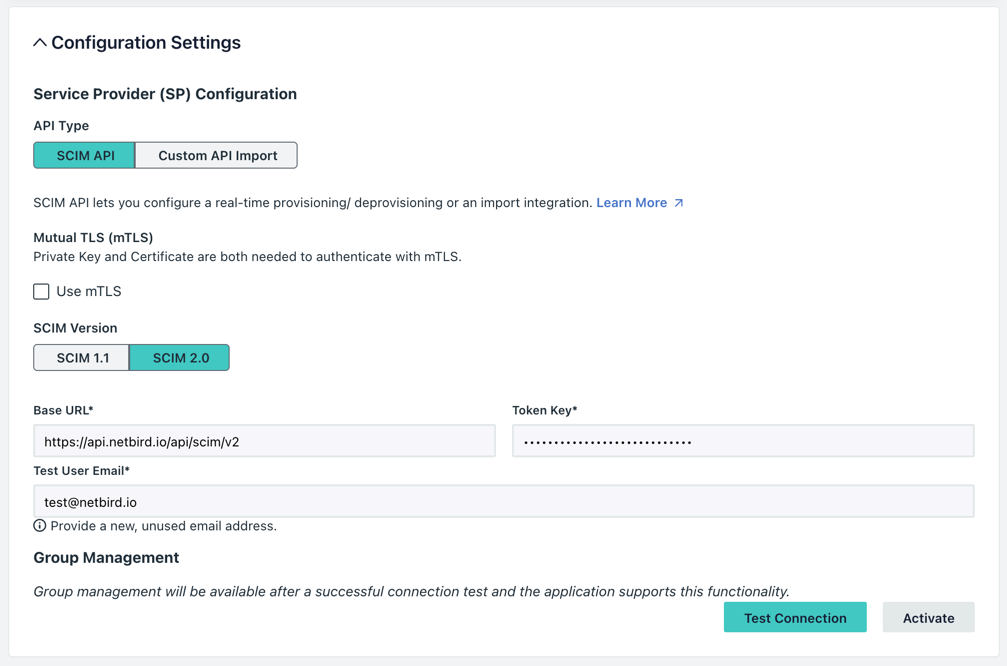Switch to Custom API Import
This screenshot has width=1007, height=666.
pos(216,155)
